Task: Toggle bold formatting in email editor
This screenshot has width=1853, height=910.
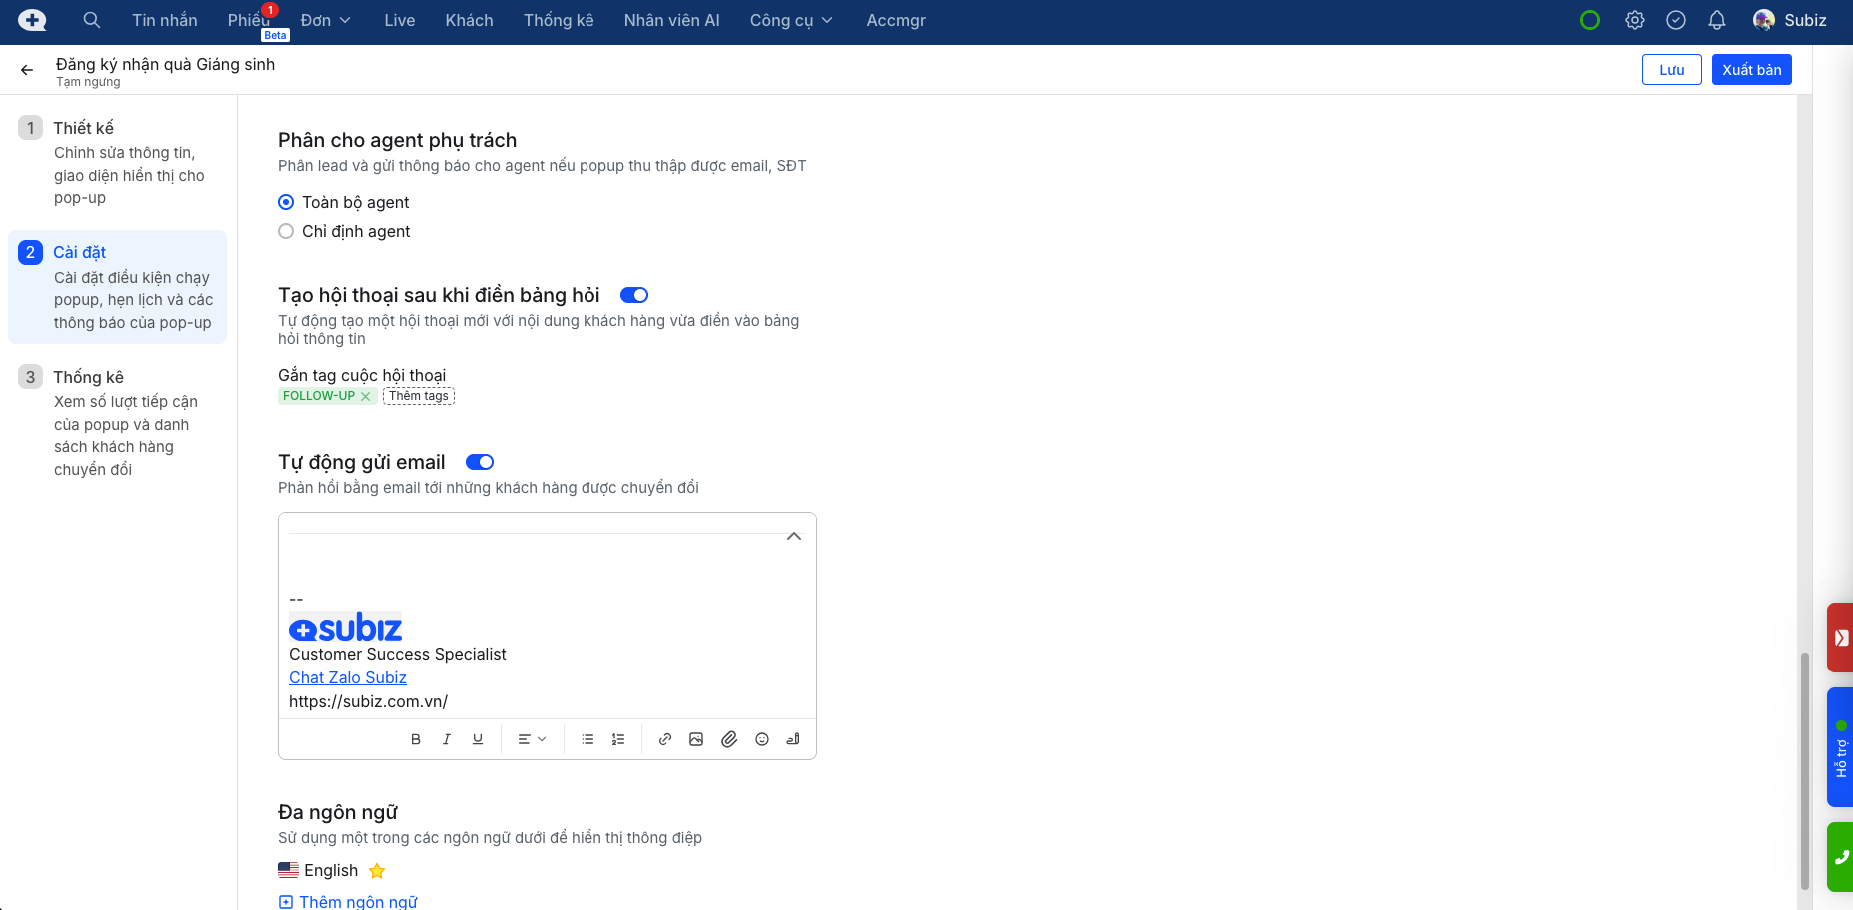Action: click(416, 739)
